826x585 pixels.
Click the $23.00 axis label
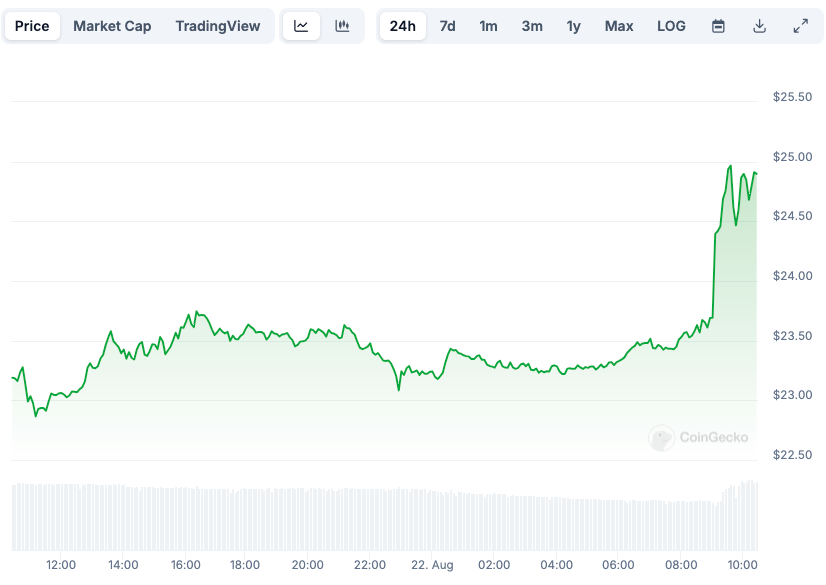[792, 394]
